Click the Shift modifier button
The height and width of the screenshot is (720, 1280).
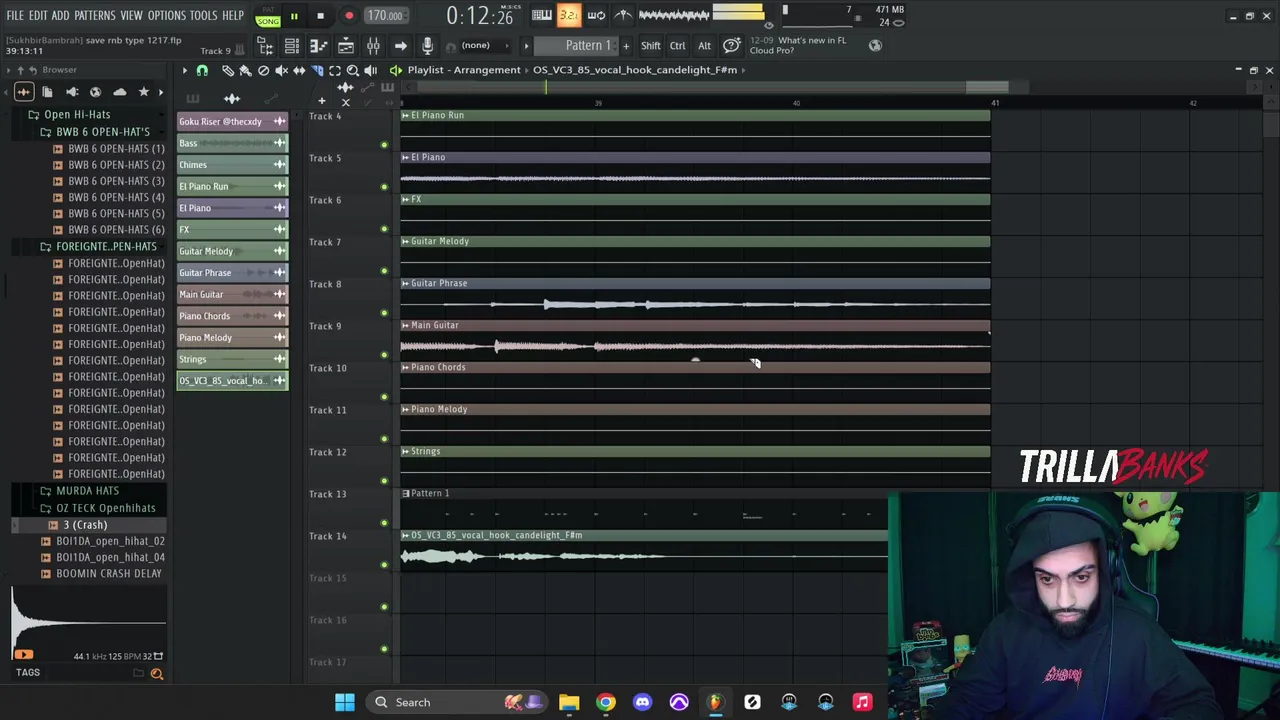pyautogui.click(x=650, y=45)
